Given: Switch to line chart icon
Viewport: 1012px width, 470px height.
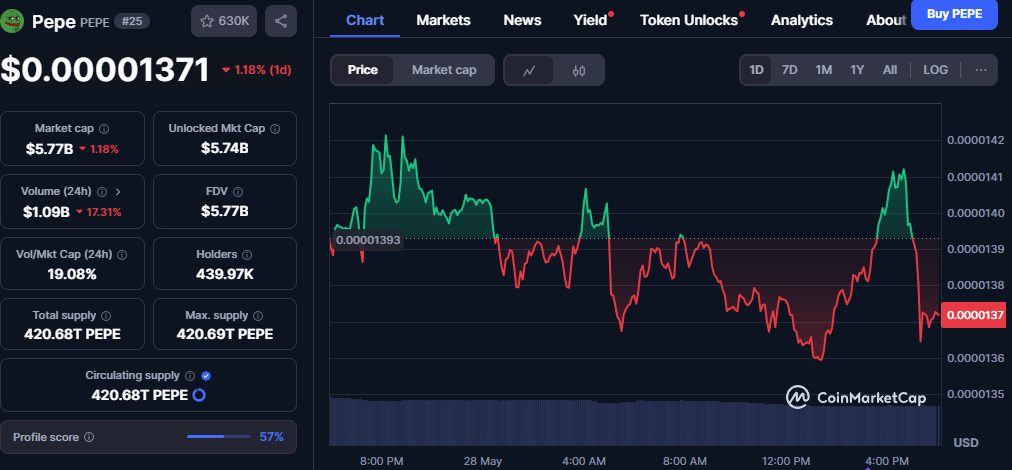Looking at the screenshot, I should [x=529, y=70].
